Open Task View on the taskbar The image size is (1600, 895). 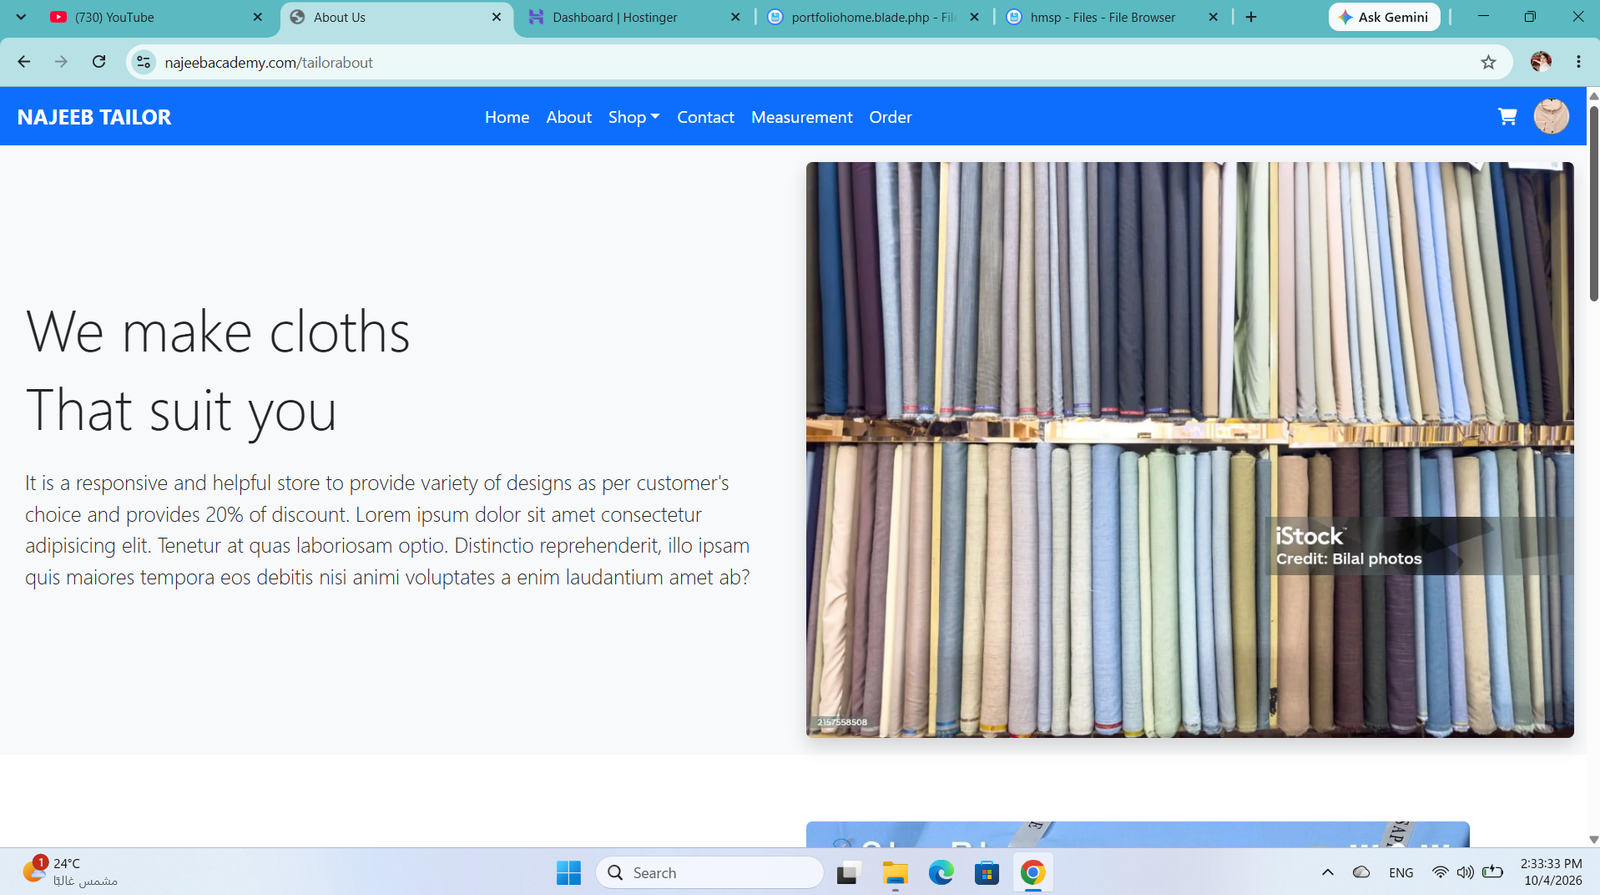tap(848, 873)
